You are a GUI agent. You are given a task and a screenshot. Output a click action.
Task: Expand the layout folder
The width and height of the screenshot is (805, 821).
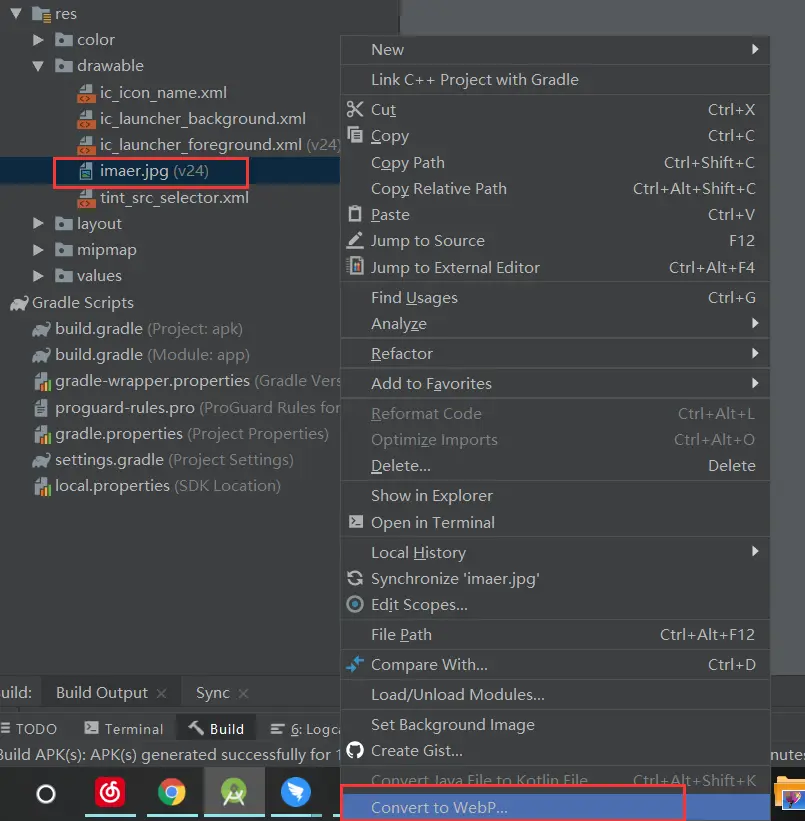pyautogui.click(x=38, y=224)
